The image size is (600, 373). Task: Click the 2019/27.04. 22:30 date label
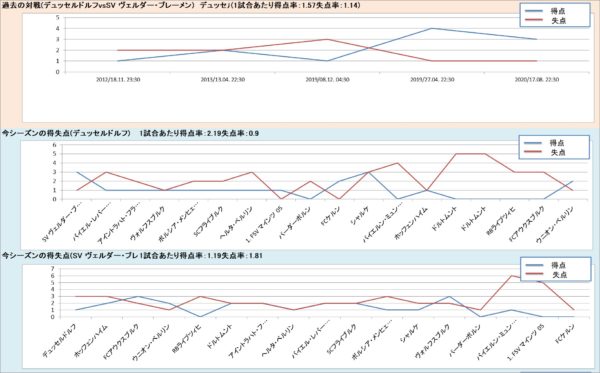coord(432,80)
